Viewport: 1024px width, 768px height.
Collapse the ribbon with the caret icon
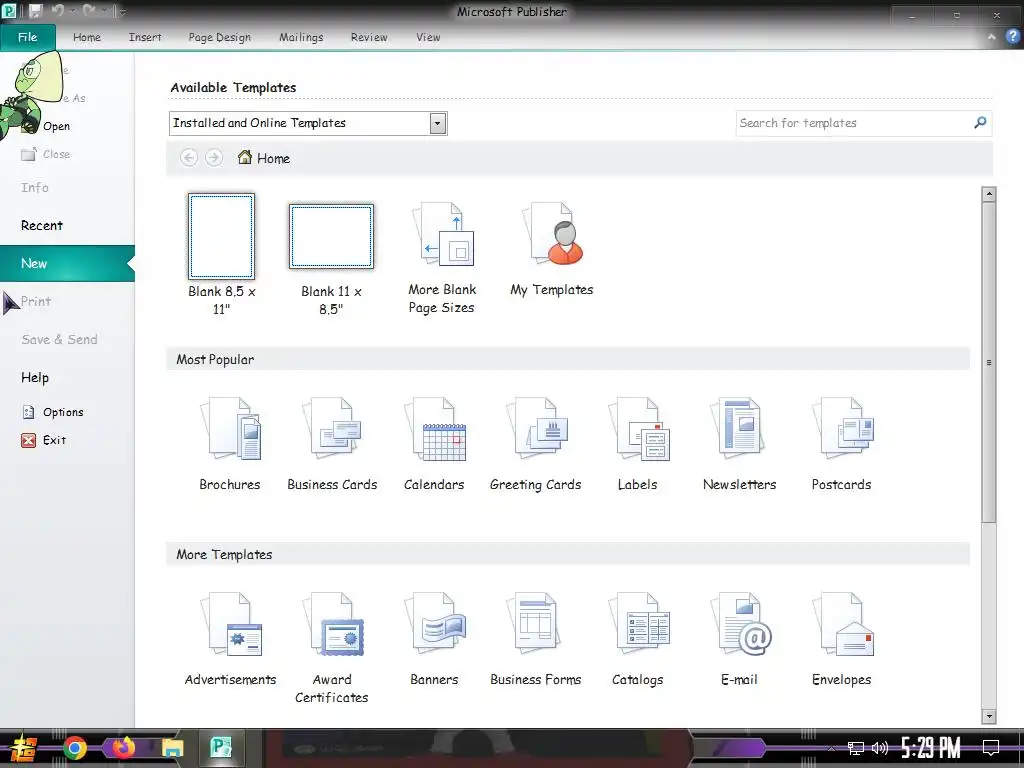(991, 37)
